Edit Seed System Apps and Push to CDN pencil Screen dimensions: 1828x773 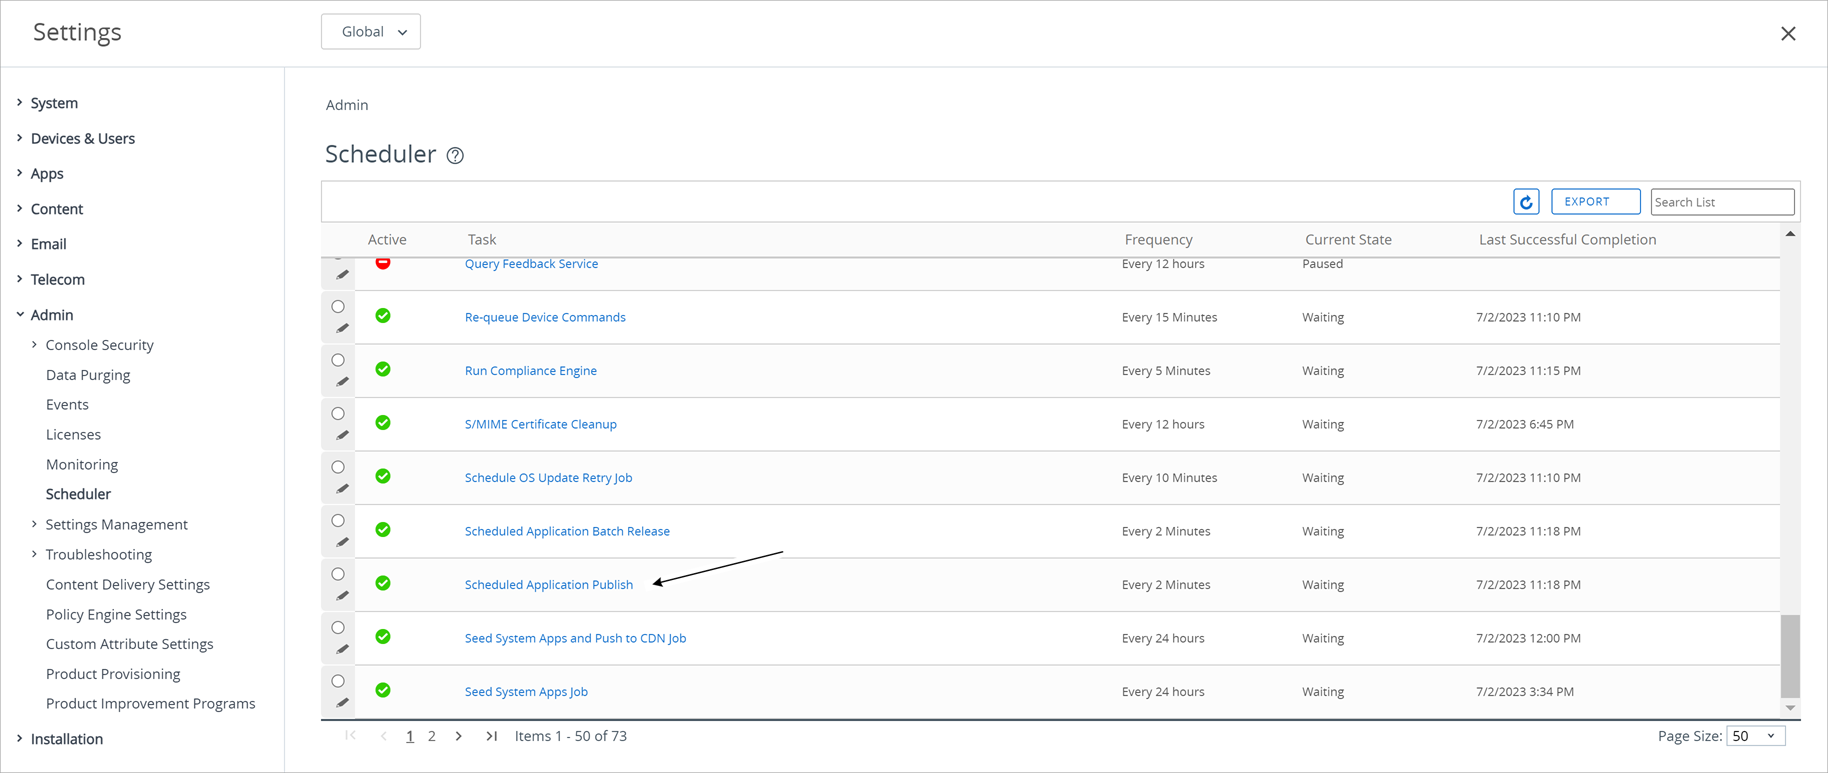pyautogui.click(x=342, y=649)
